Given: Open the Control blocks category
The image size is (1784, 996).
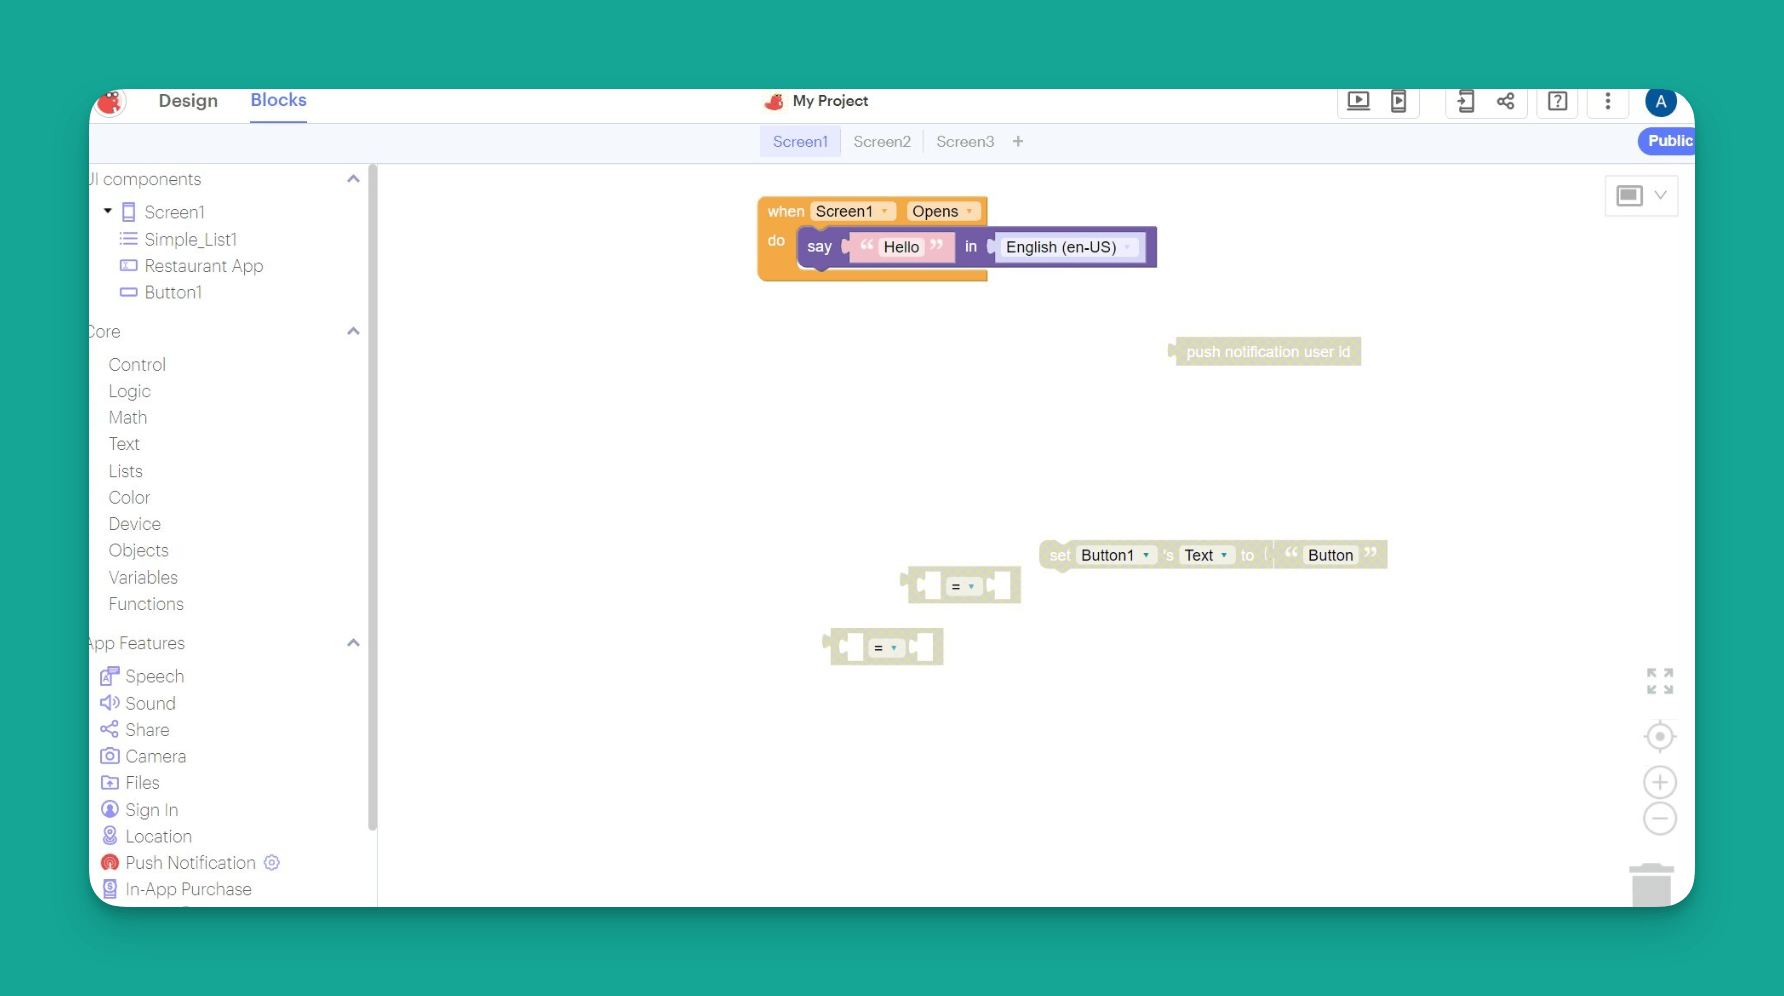Looking at the screenshot, I should click(137, 365).
